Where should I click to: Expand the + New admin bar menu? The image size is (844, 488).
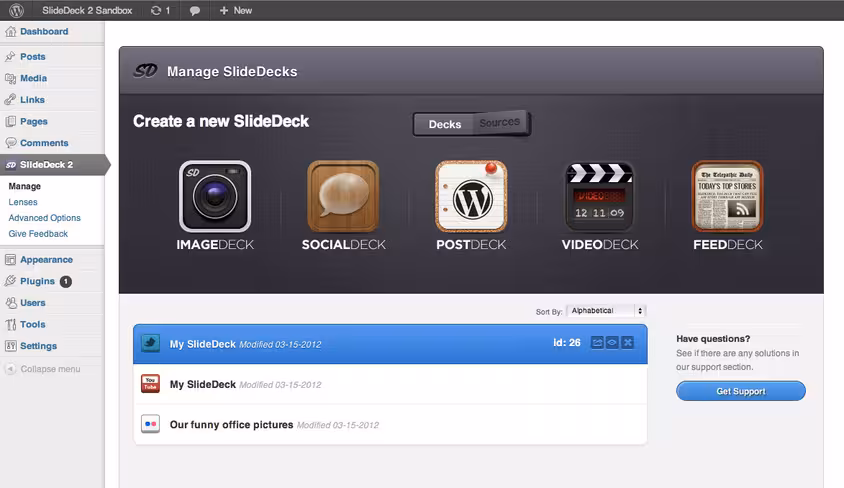[236, 10]
